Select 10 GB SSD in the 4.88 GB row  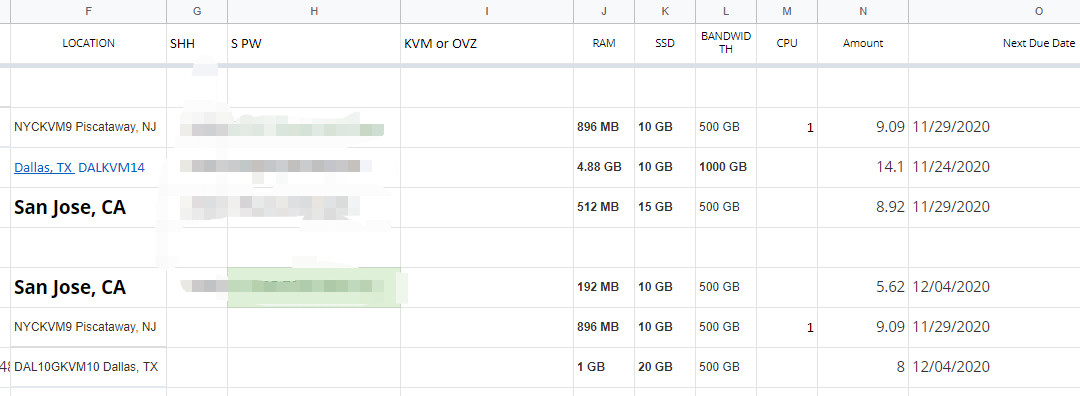(x=665, y=167)
